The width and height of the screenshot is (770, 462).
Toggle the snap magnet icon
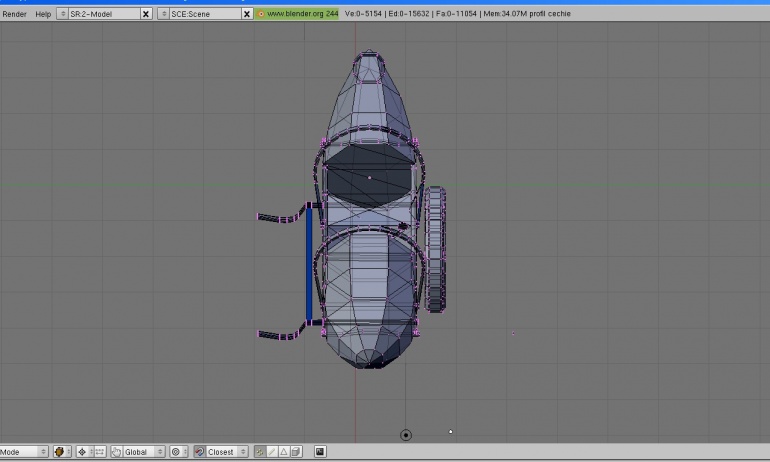pyautogui.click(x=199, y=452)
